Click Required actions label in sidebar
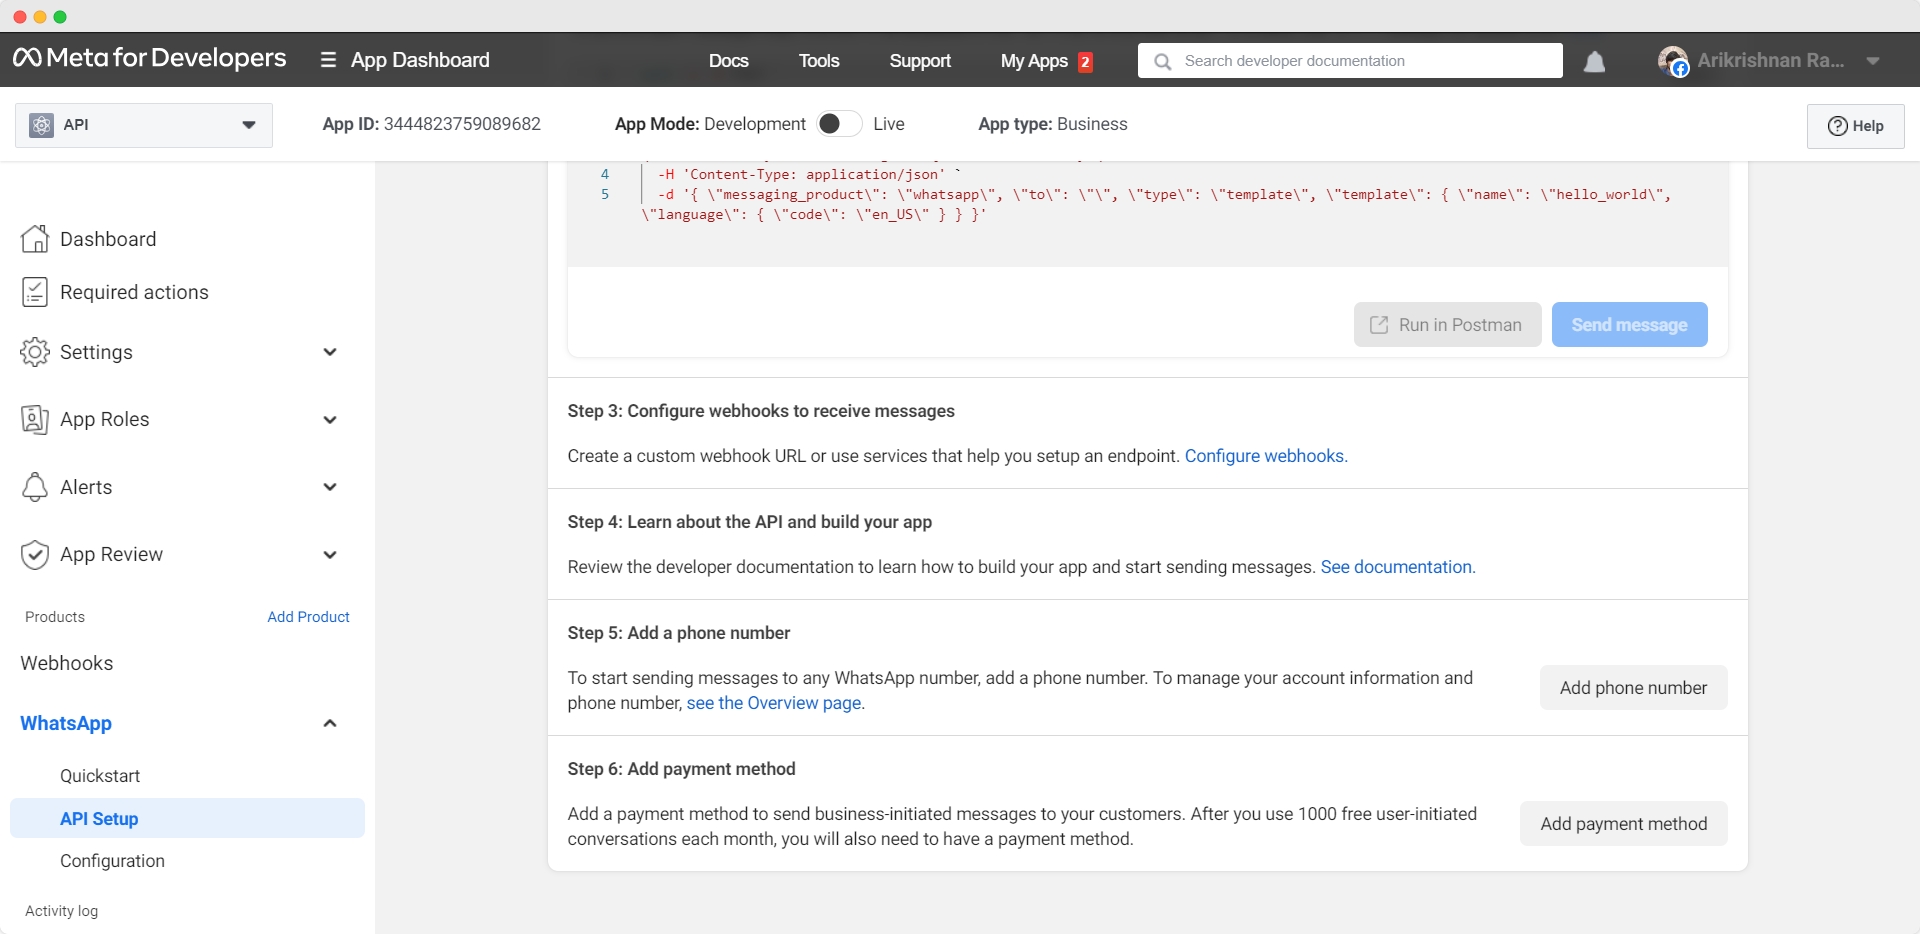 [134, 292]
